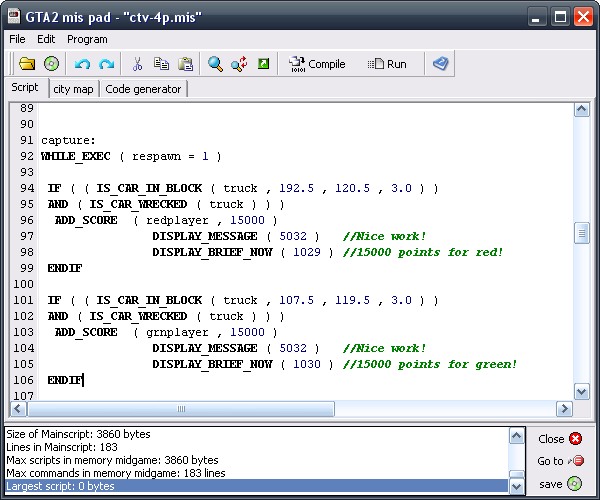Click ENDIF on line 106

click(x=65, y=380)
